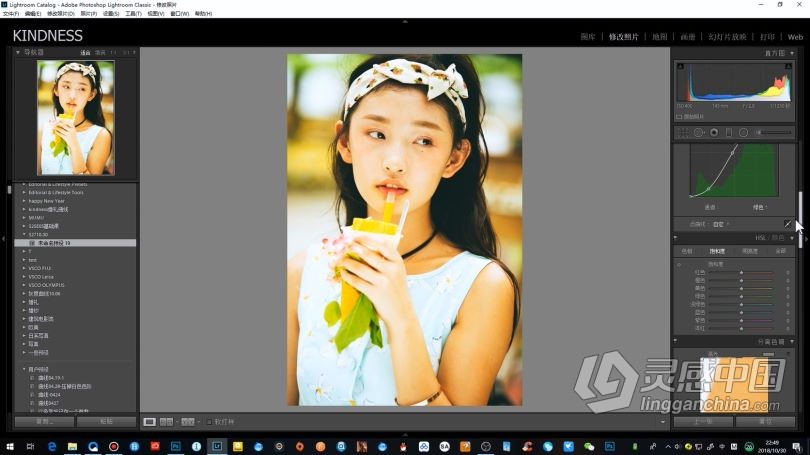
Task: Enable the soft proofing checkbox
Action: (x=209, y=422)
